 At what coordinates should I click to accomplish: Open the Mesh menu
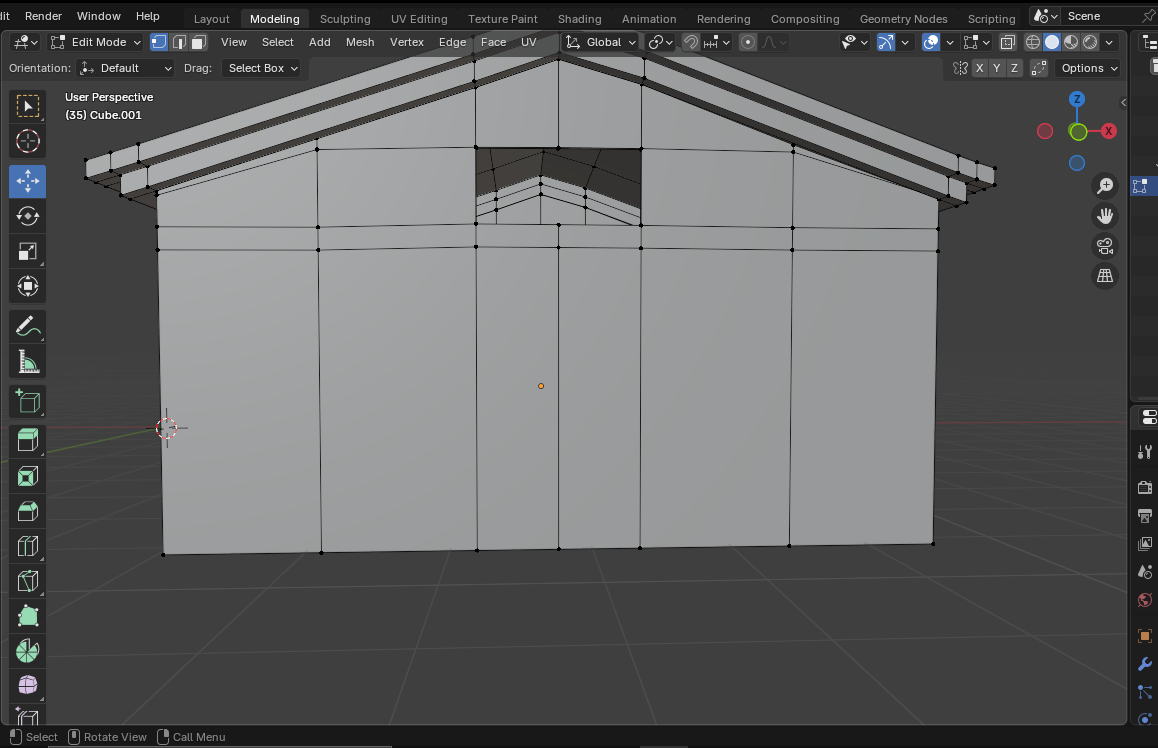(360, 42)
